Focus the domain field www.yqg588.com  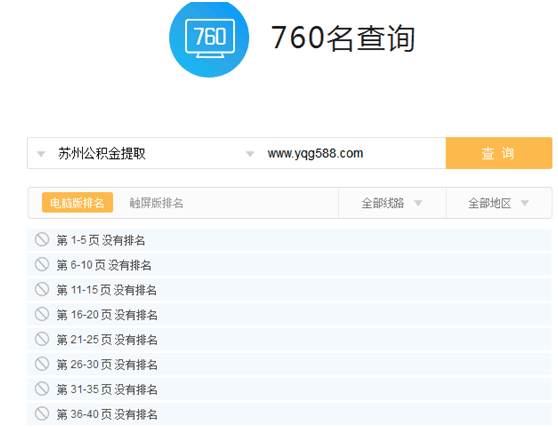[352, 153]
